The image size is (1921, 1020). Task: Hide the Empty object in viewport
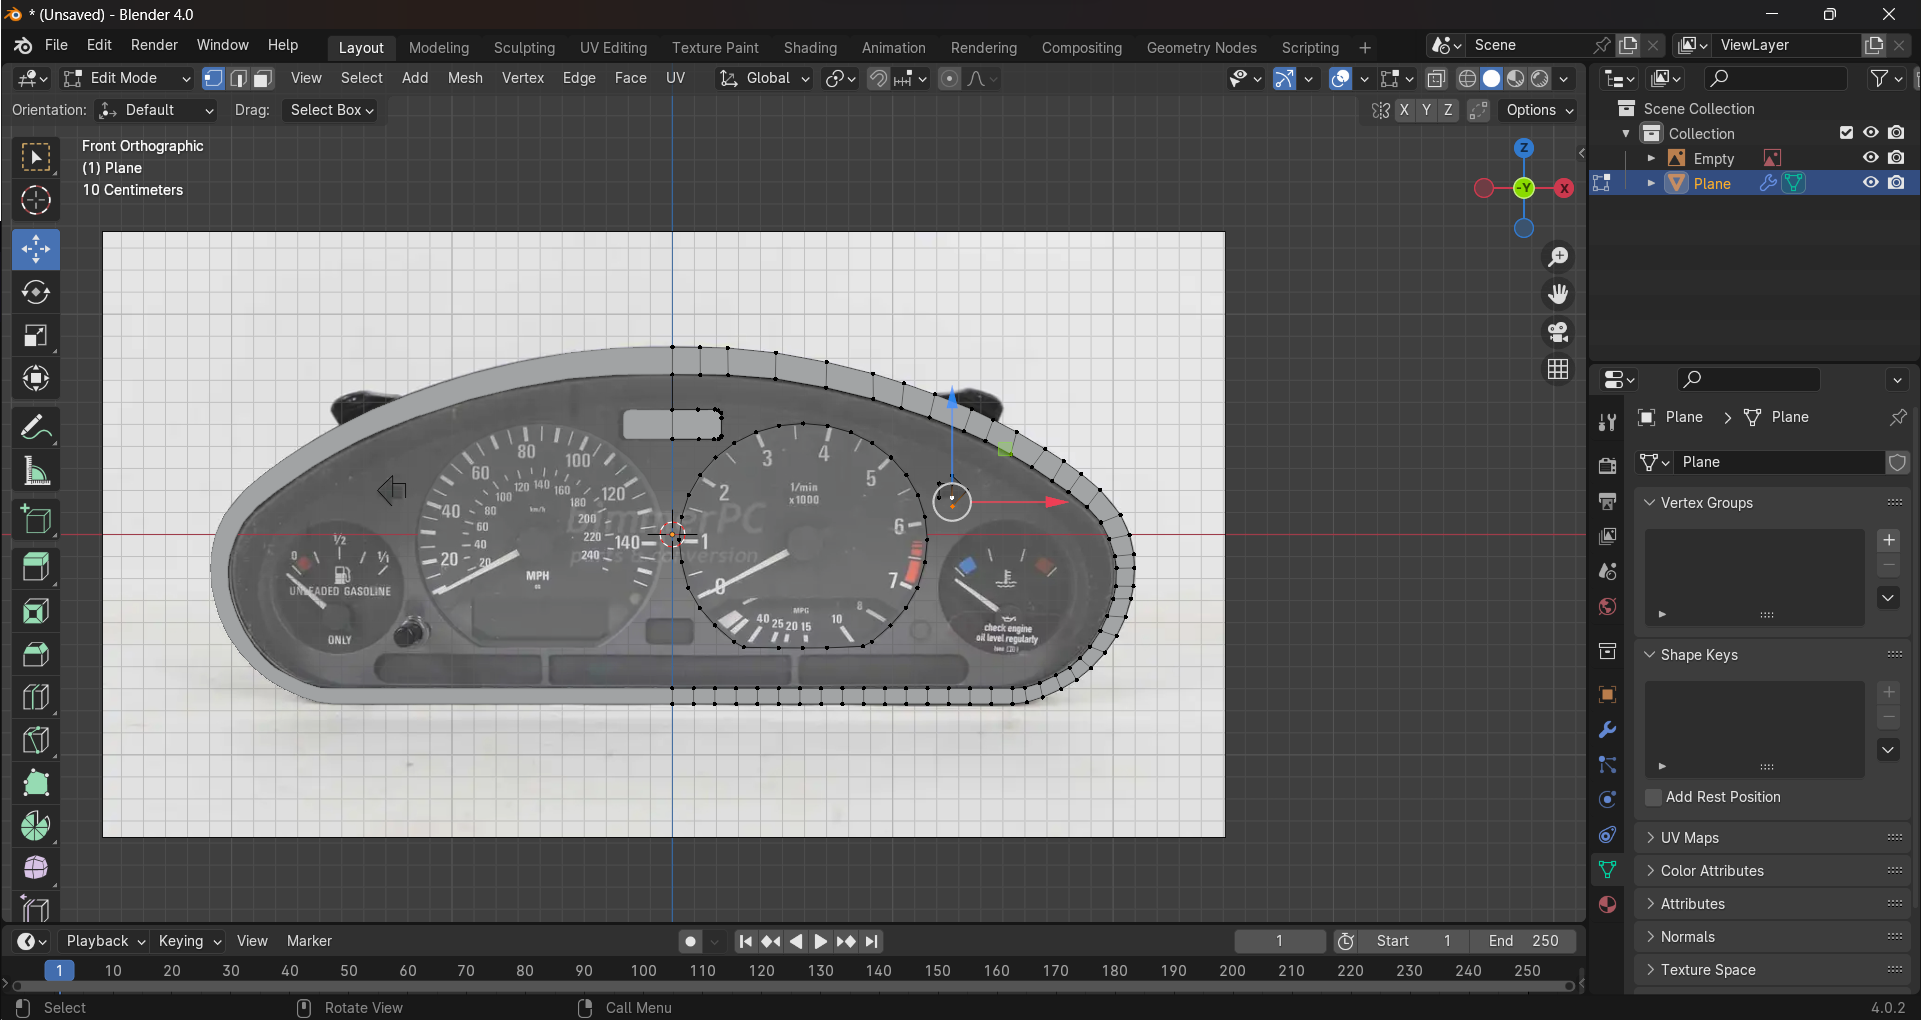click(1870, 158)
